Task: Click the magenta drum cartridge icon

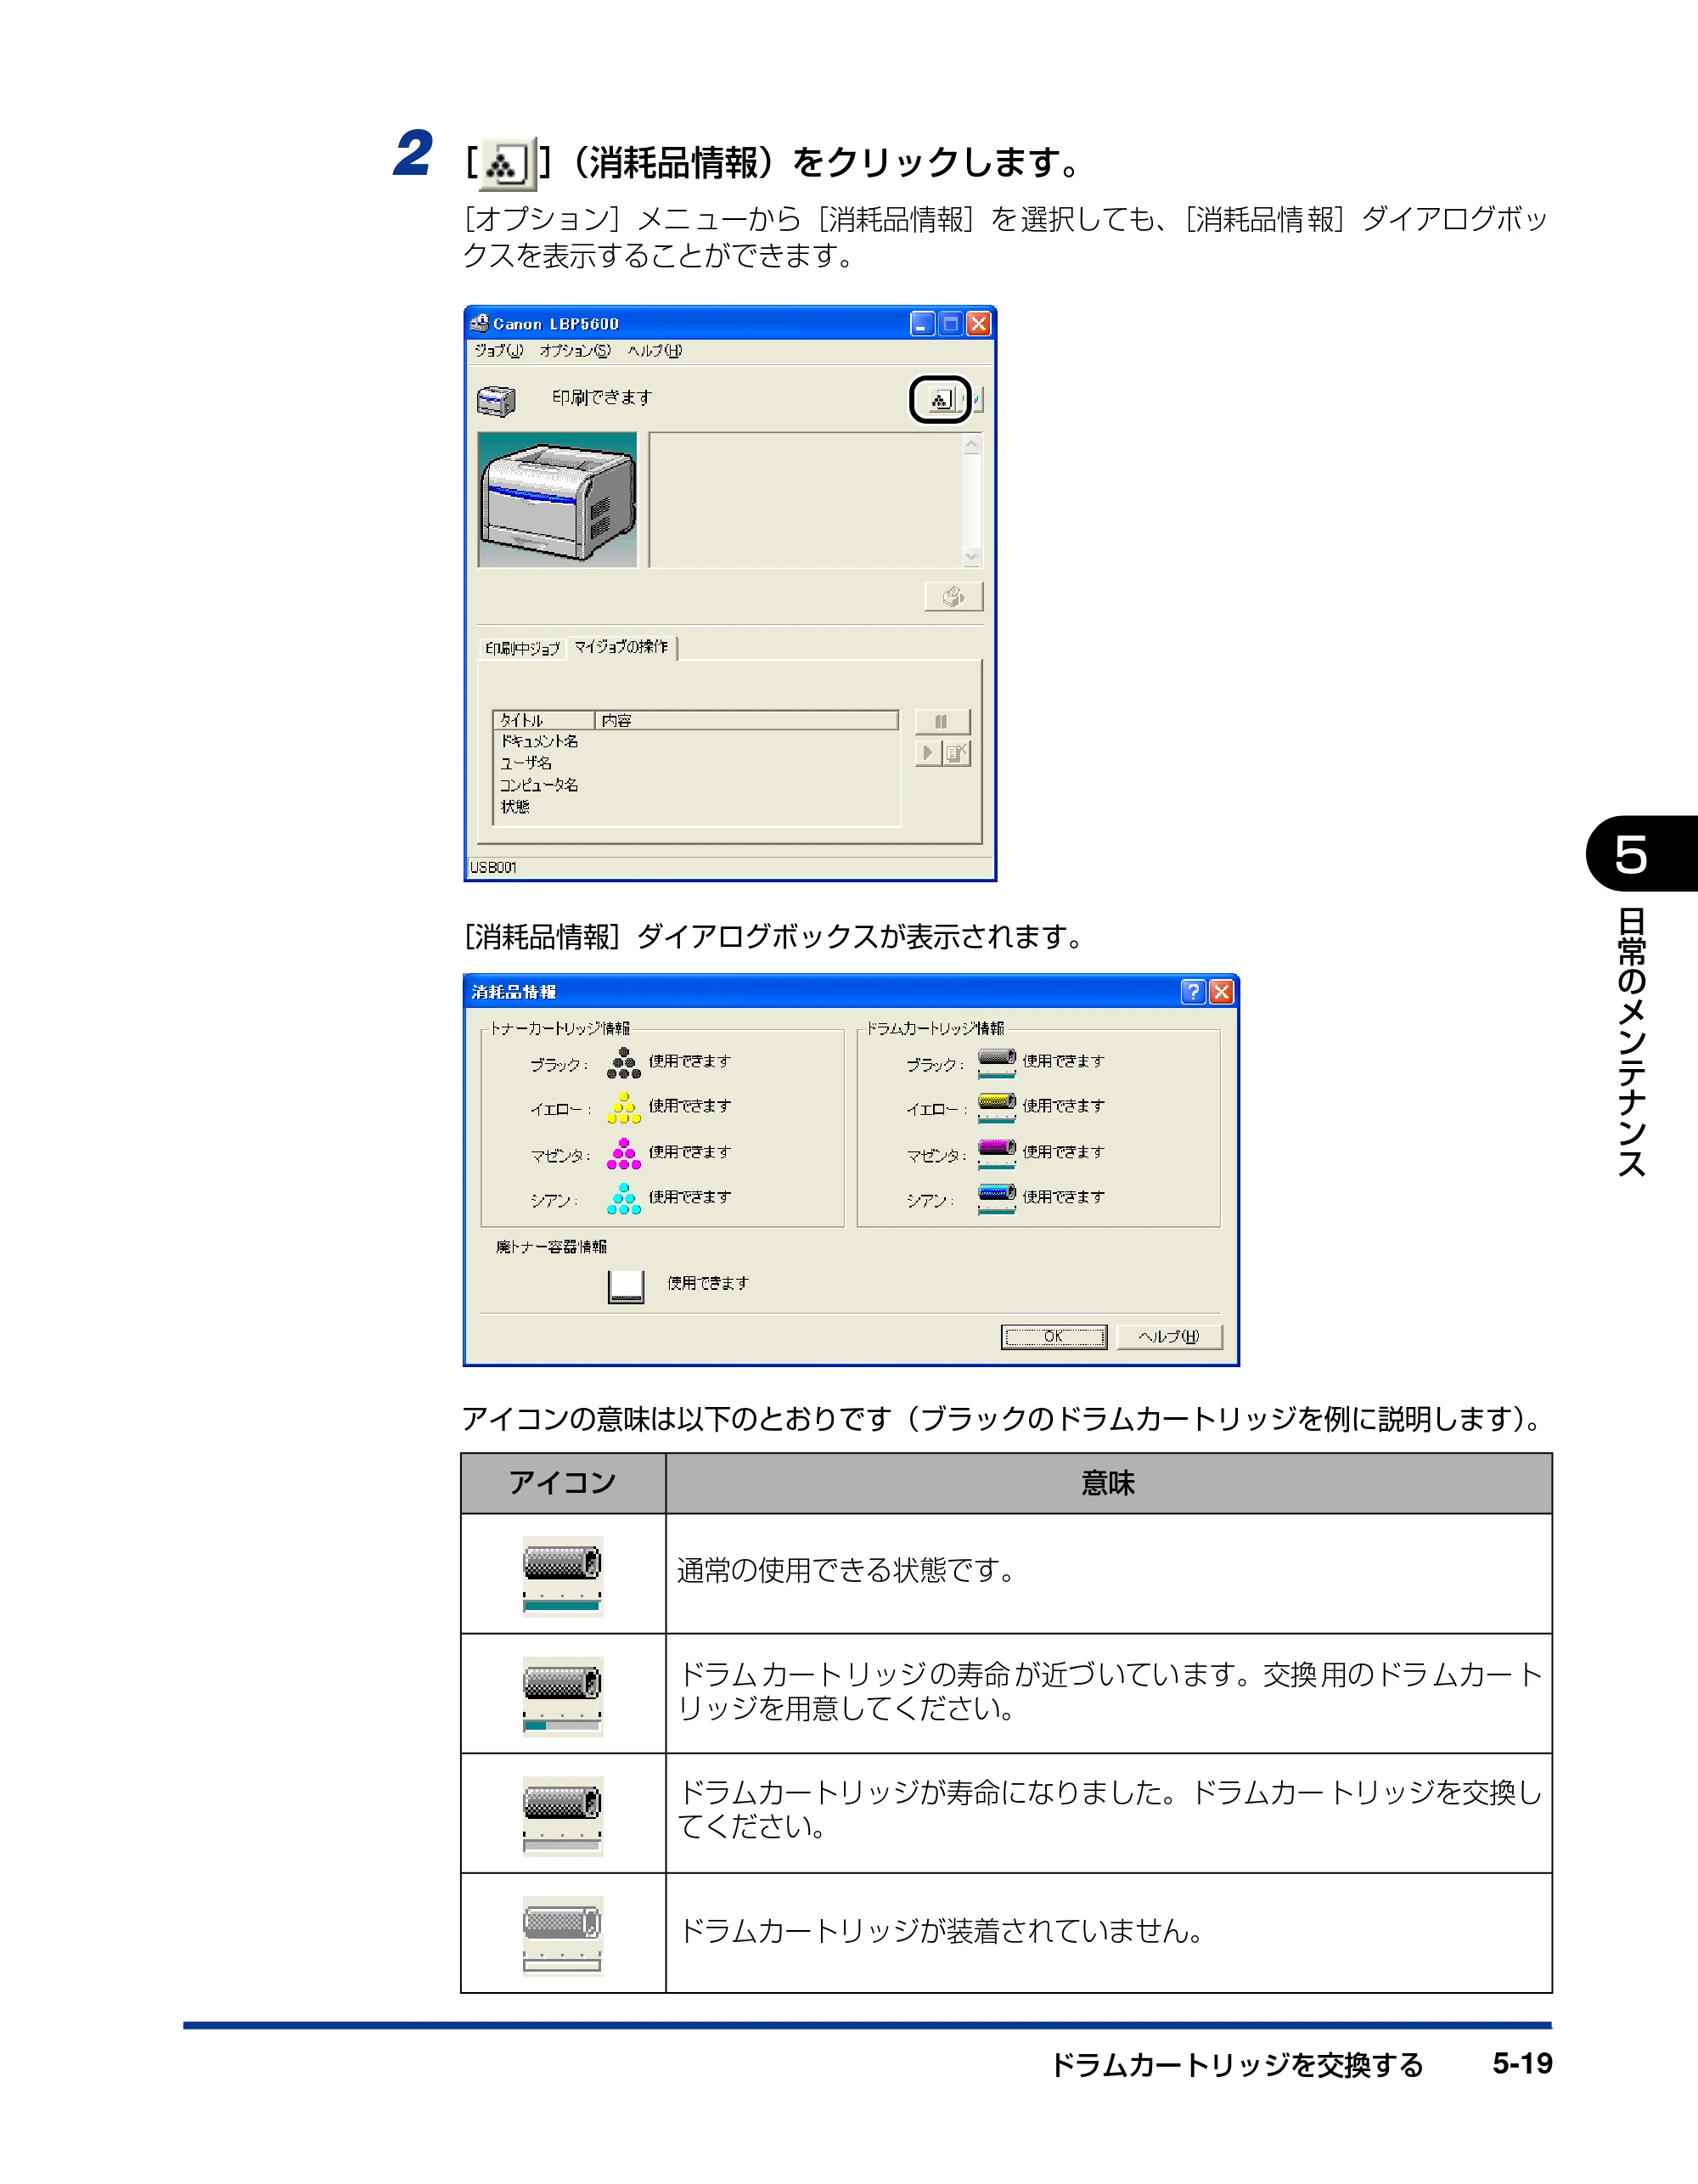Action: click(x=997, y=1154)
